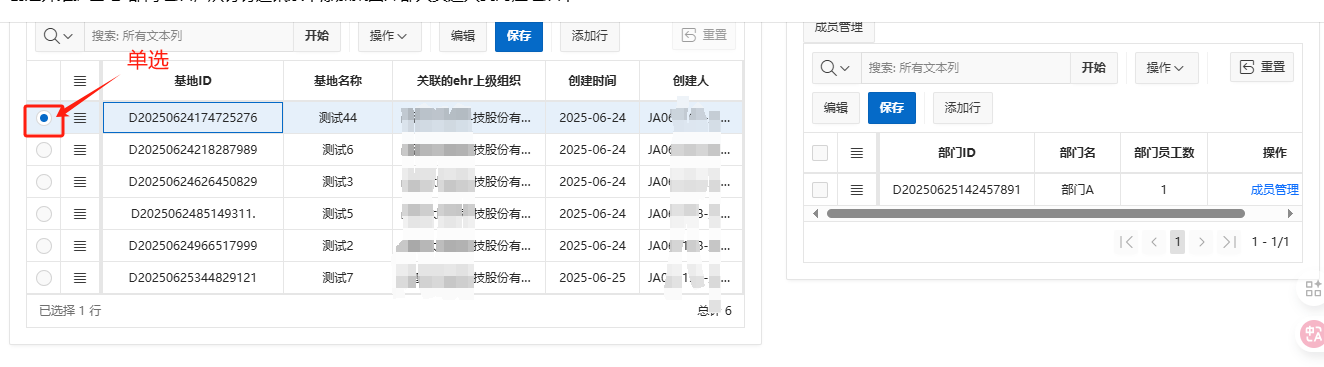Click cell D20250625344829121
Viewport: 1324px width, 367px height.
[x=193, y=278]
